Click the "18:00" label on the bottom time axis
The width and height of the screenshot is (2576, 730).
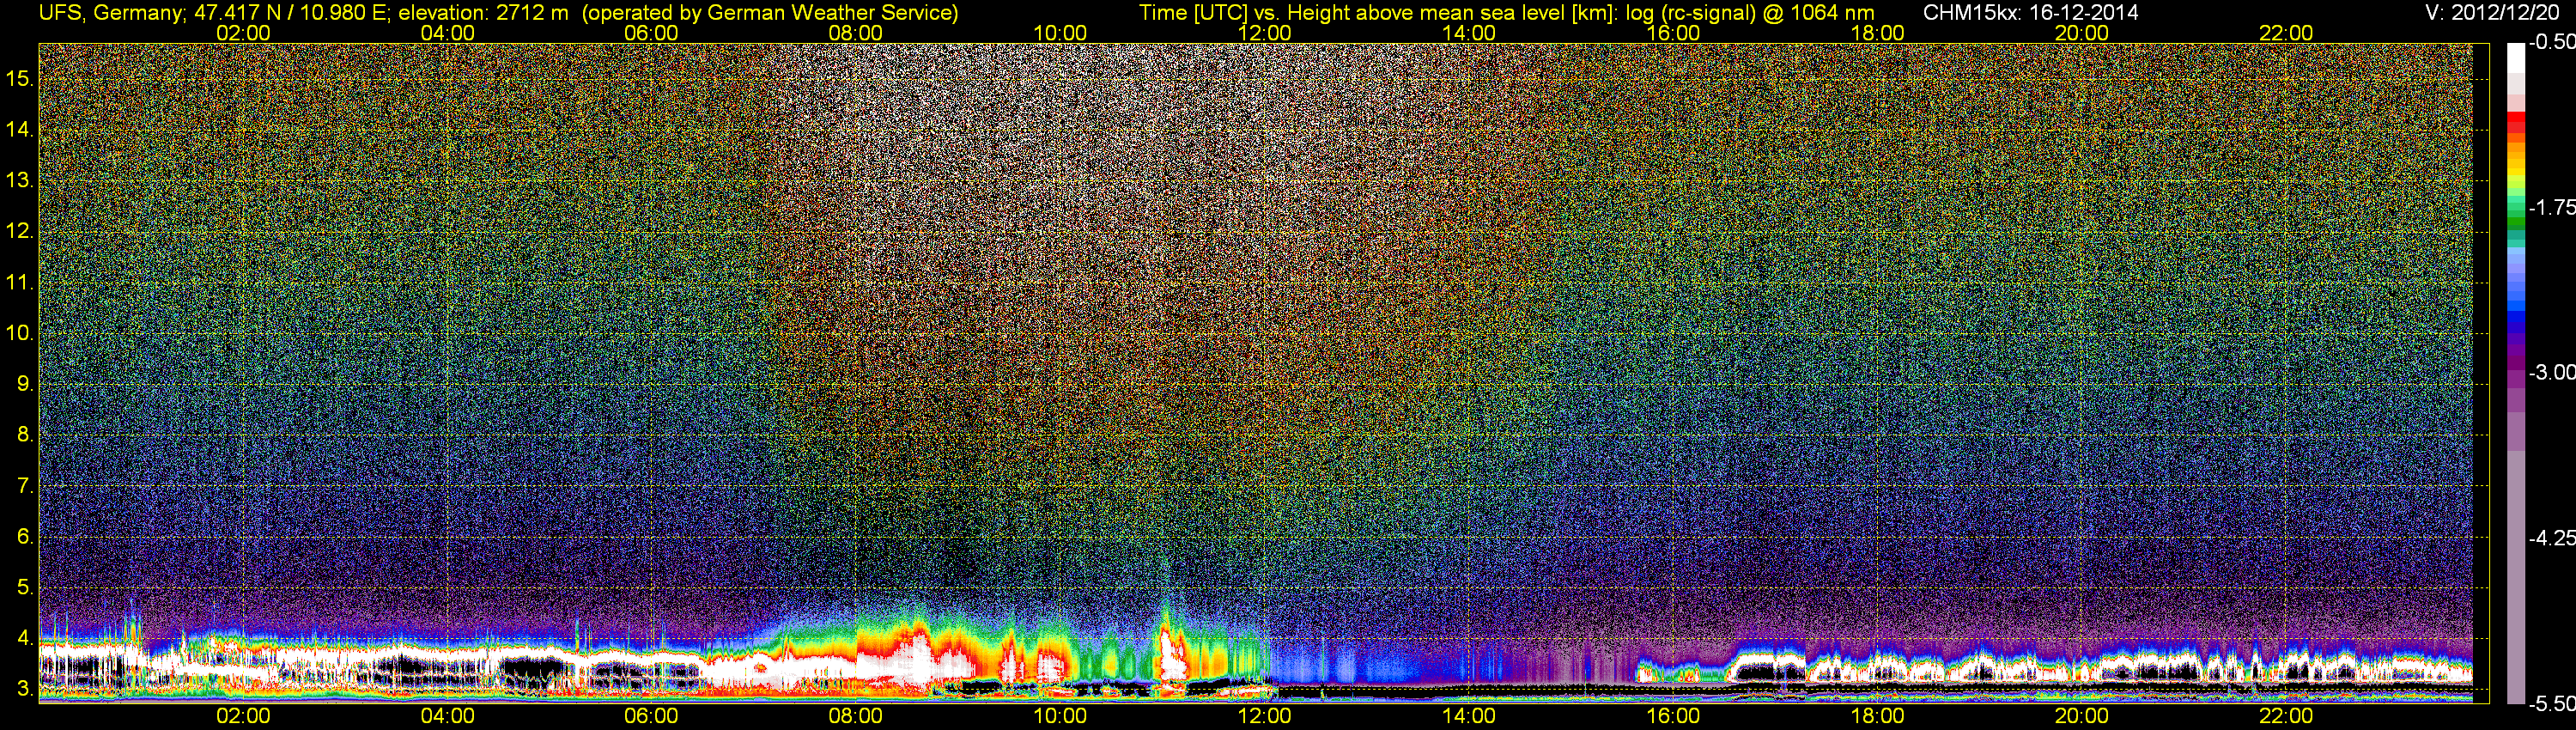coord(1878,716)
